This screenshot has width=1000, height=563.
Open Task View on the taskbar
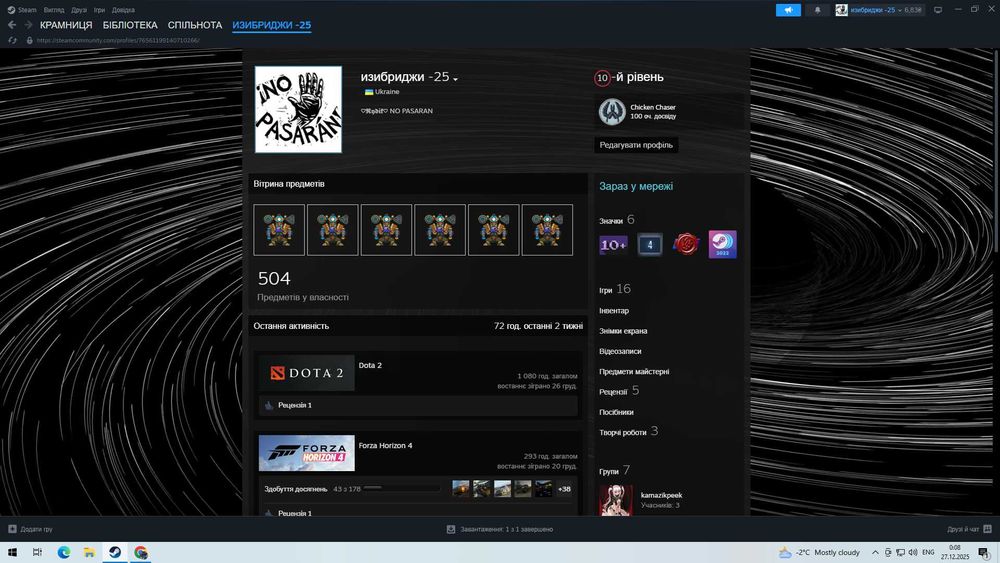pyautogui.click(x=37, y=552)
